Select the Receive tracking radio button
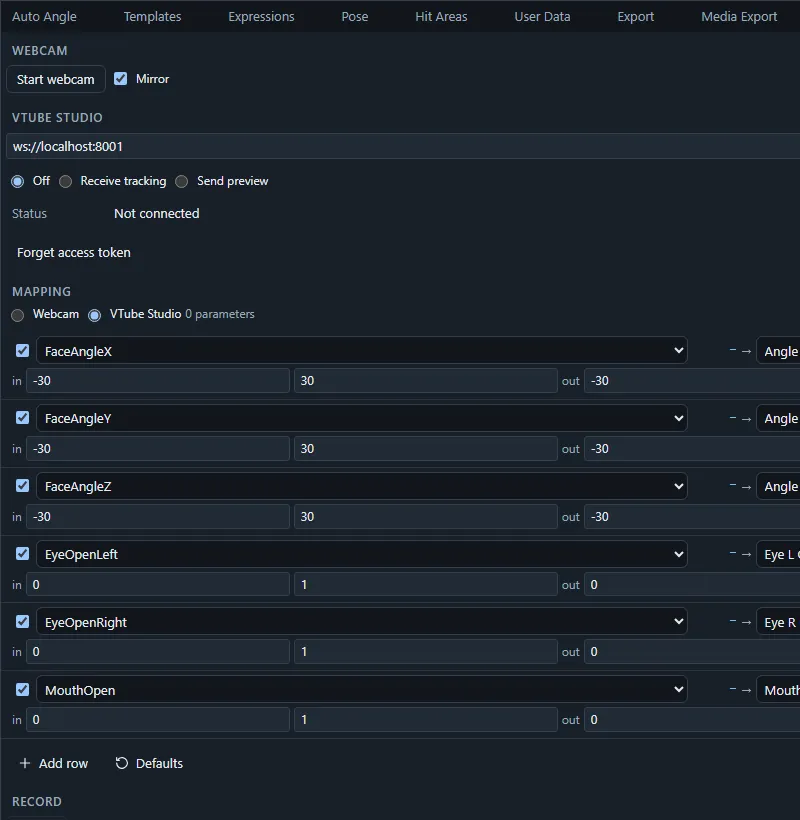Image resolution: width=800 pixels, height=820 pixels. [65, 181]
